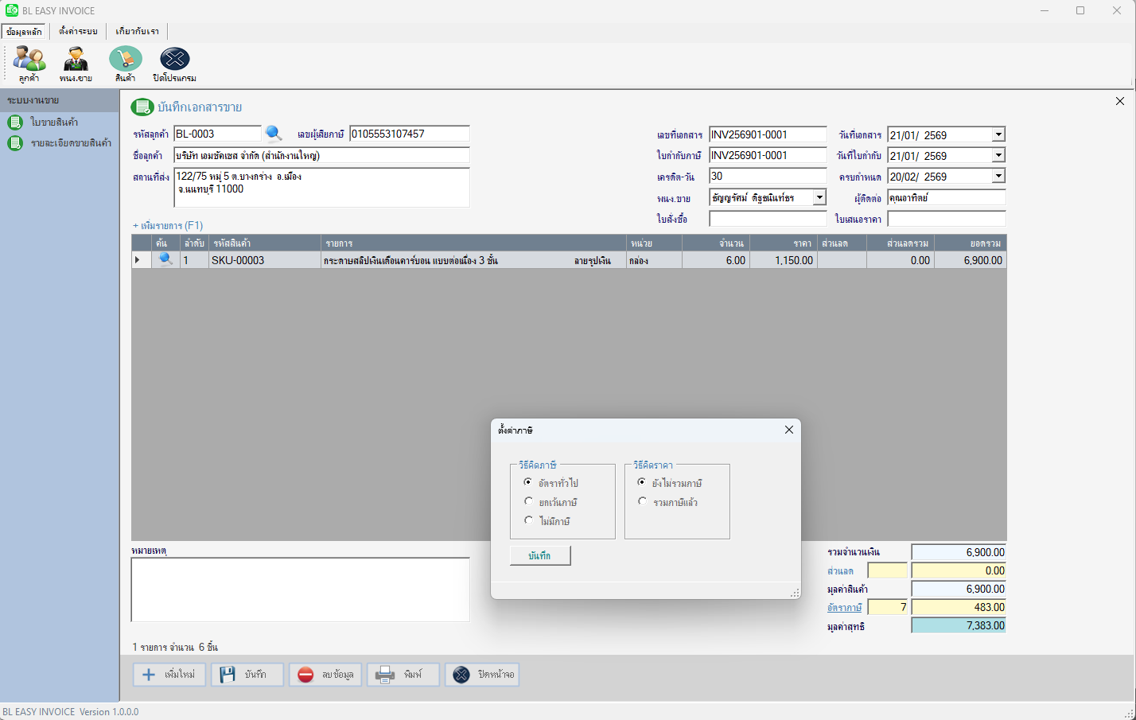Click the search icon in row 1
The height and width of the screenshot is (720, 1136).
[x=166, y=260]
